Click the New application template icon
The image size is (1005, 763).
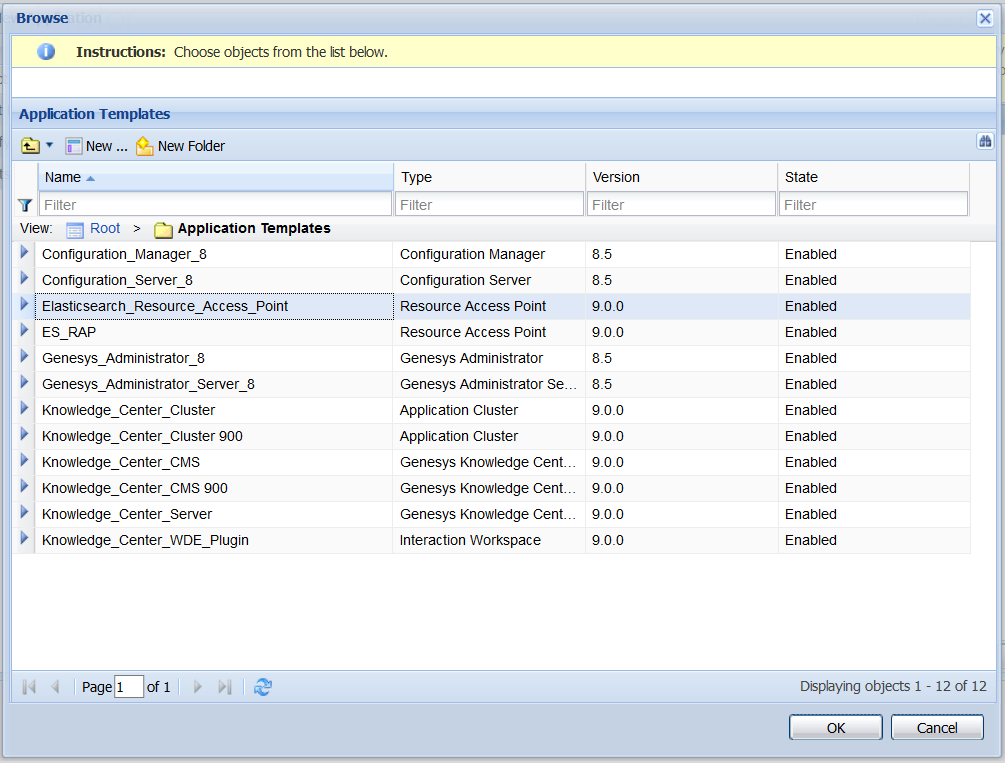(74, 146)
